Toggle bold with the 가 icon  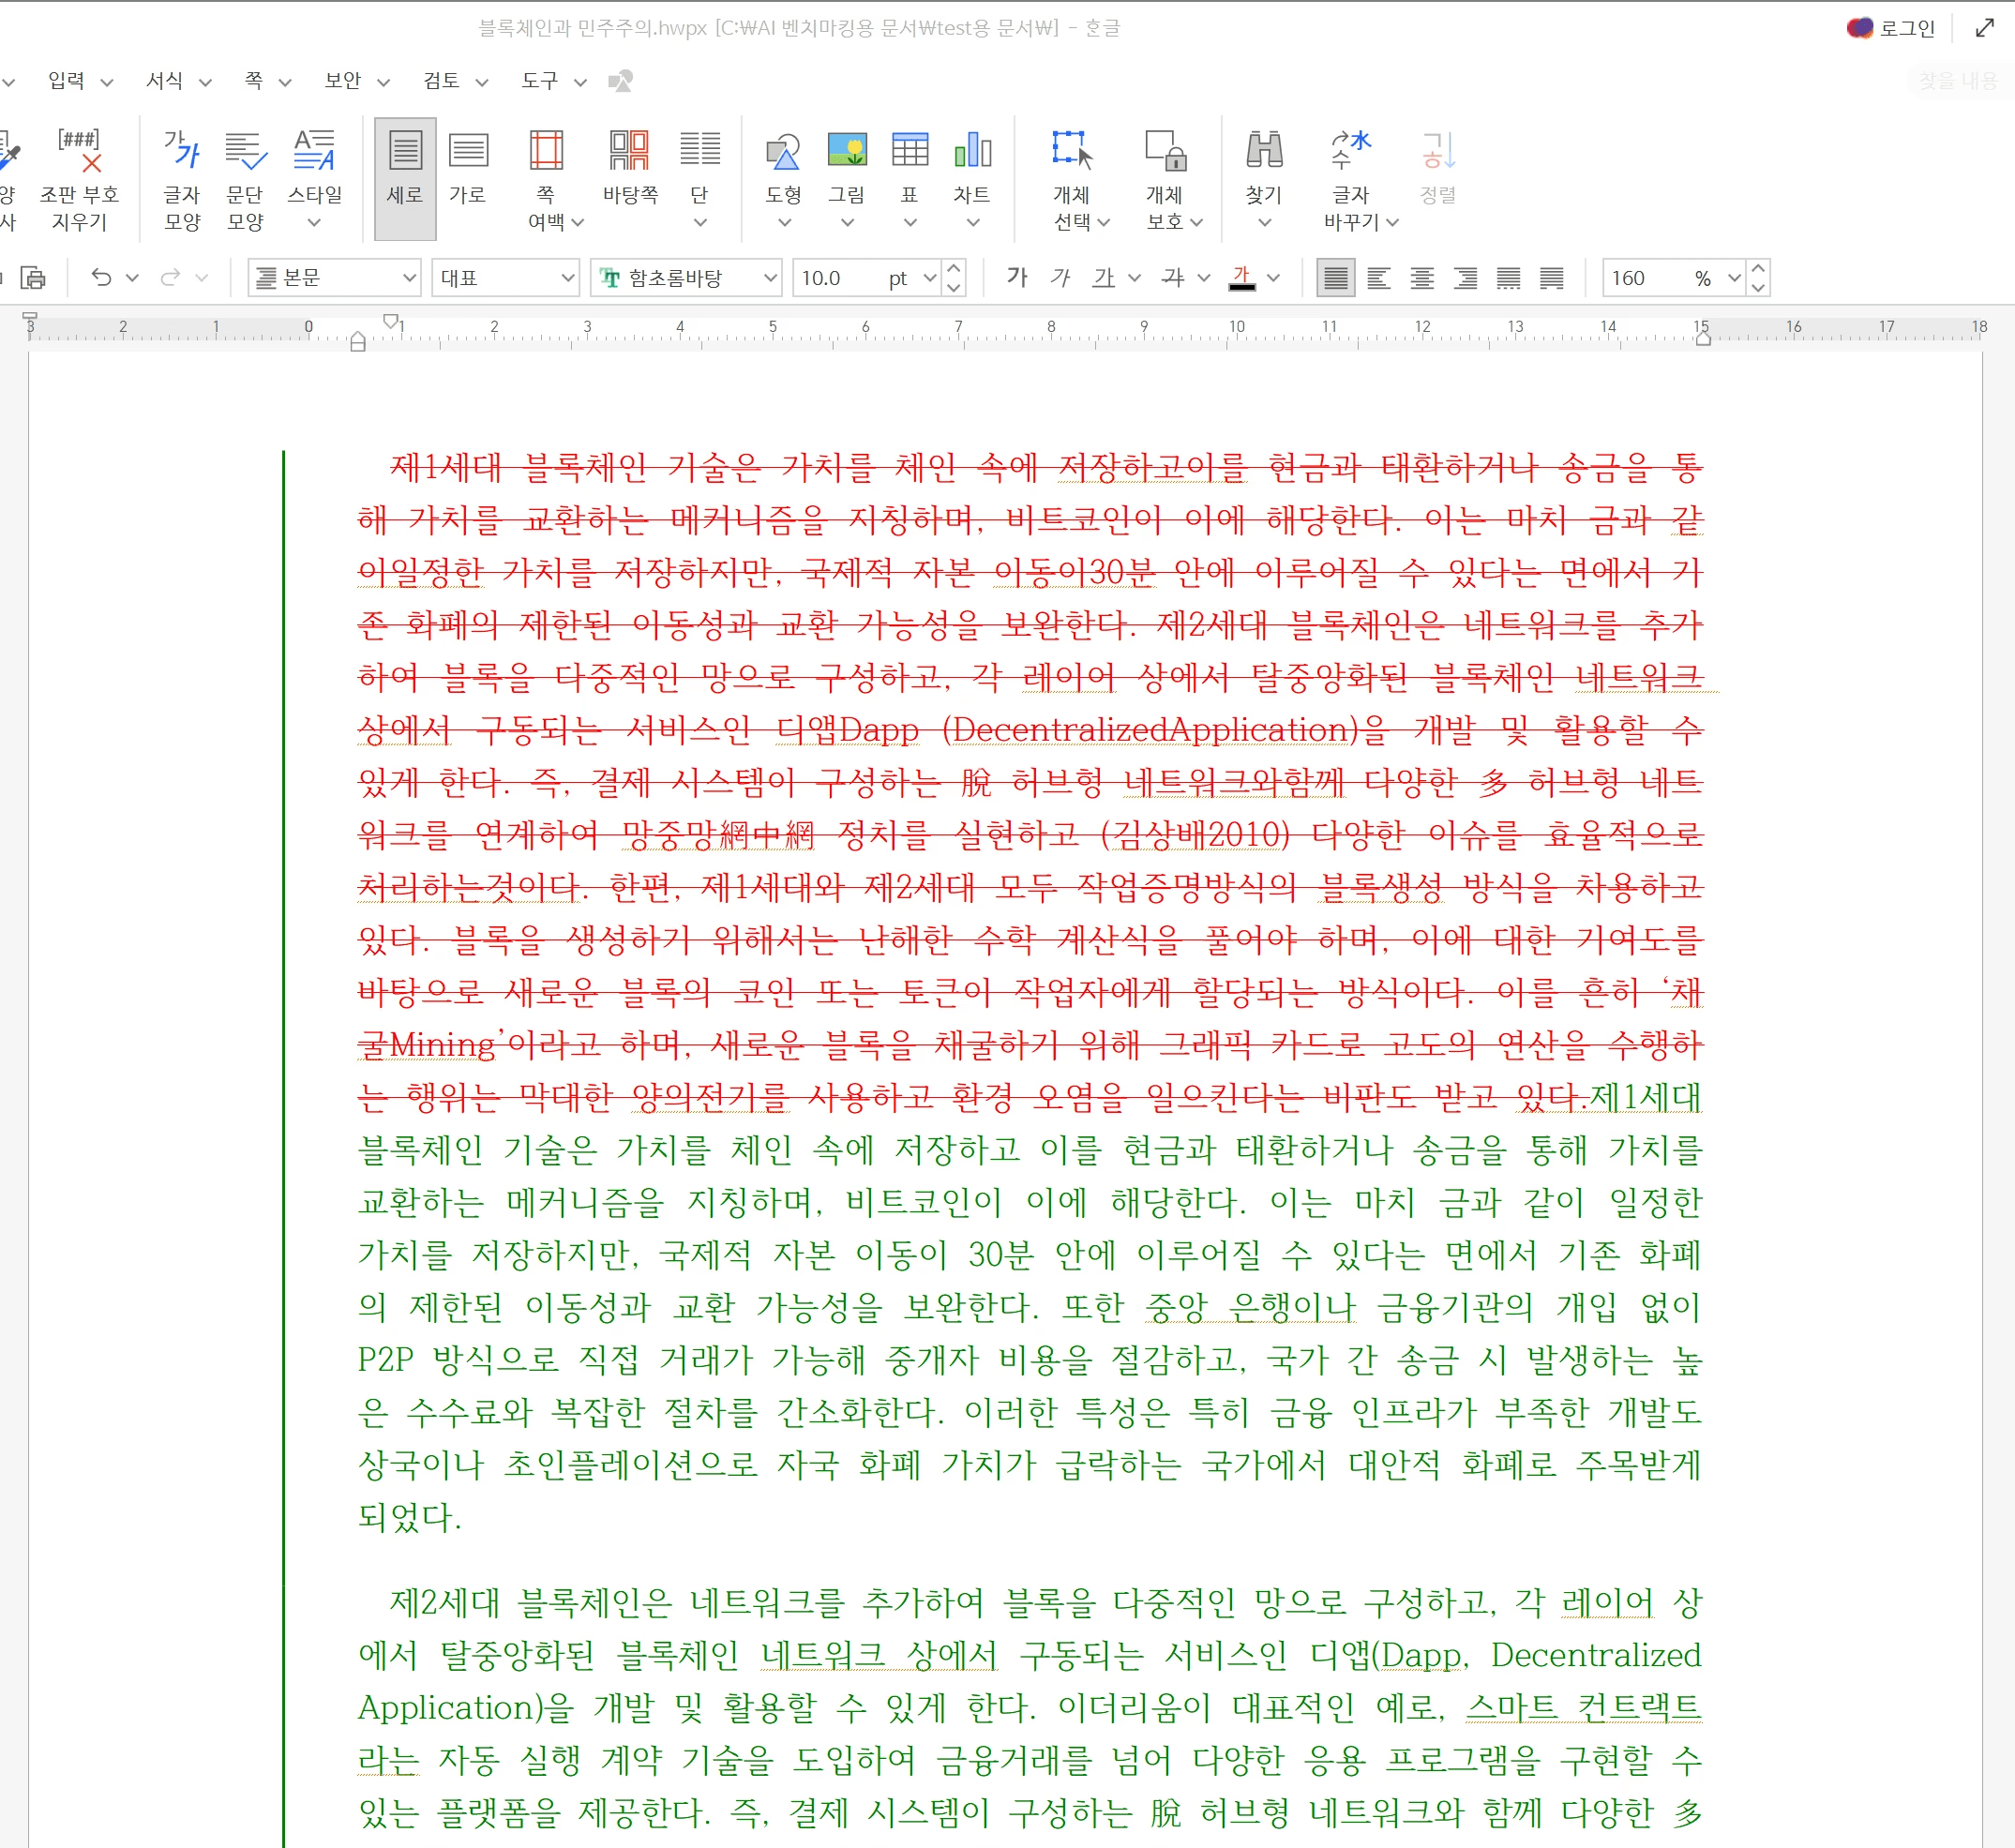[1016, 278]
